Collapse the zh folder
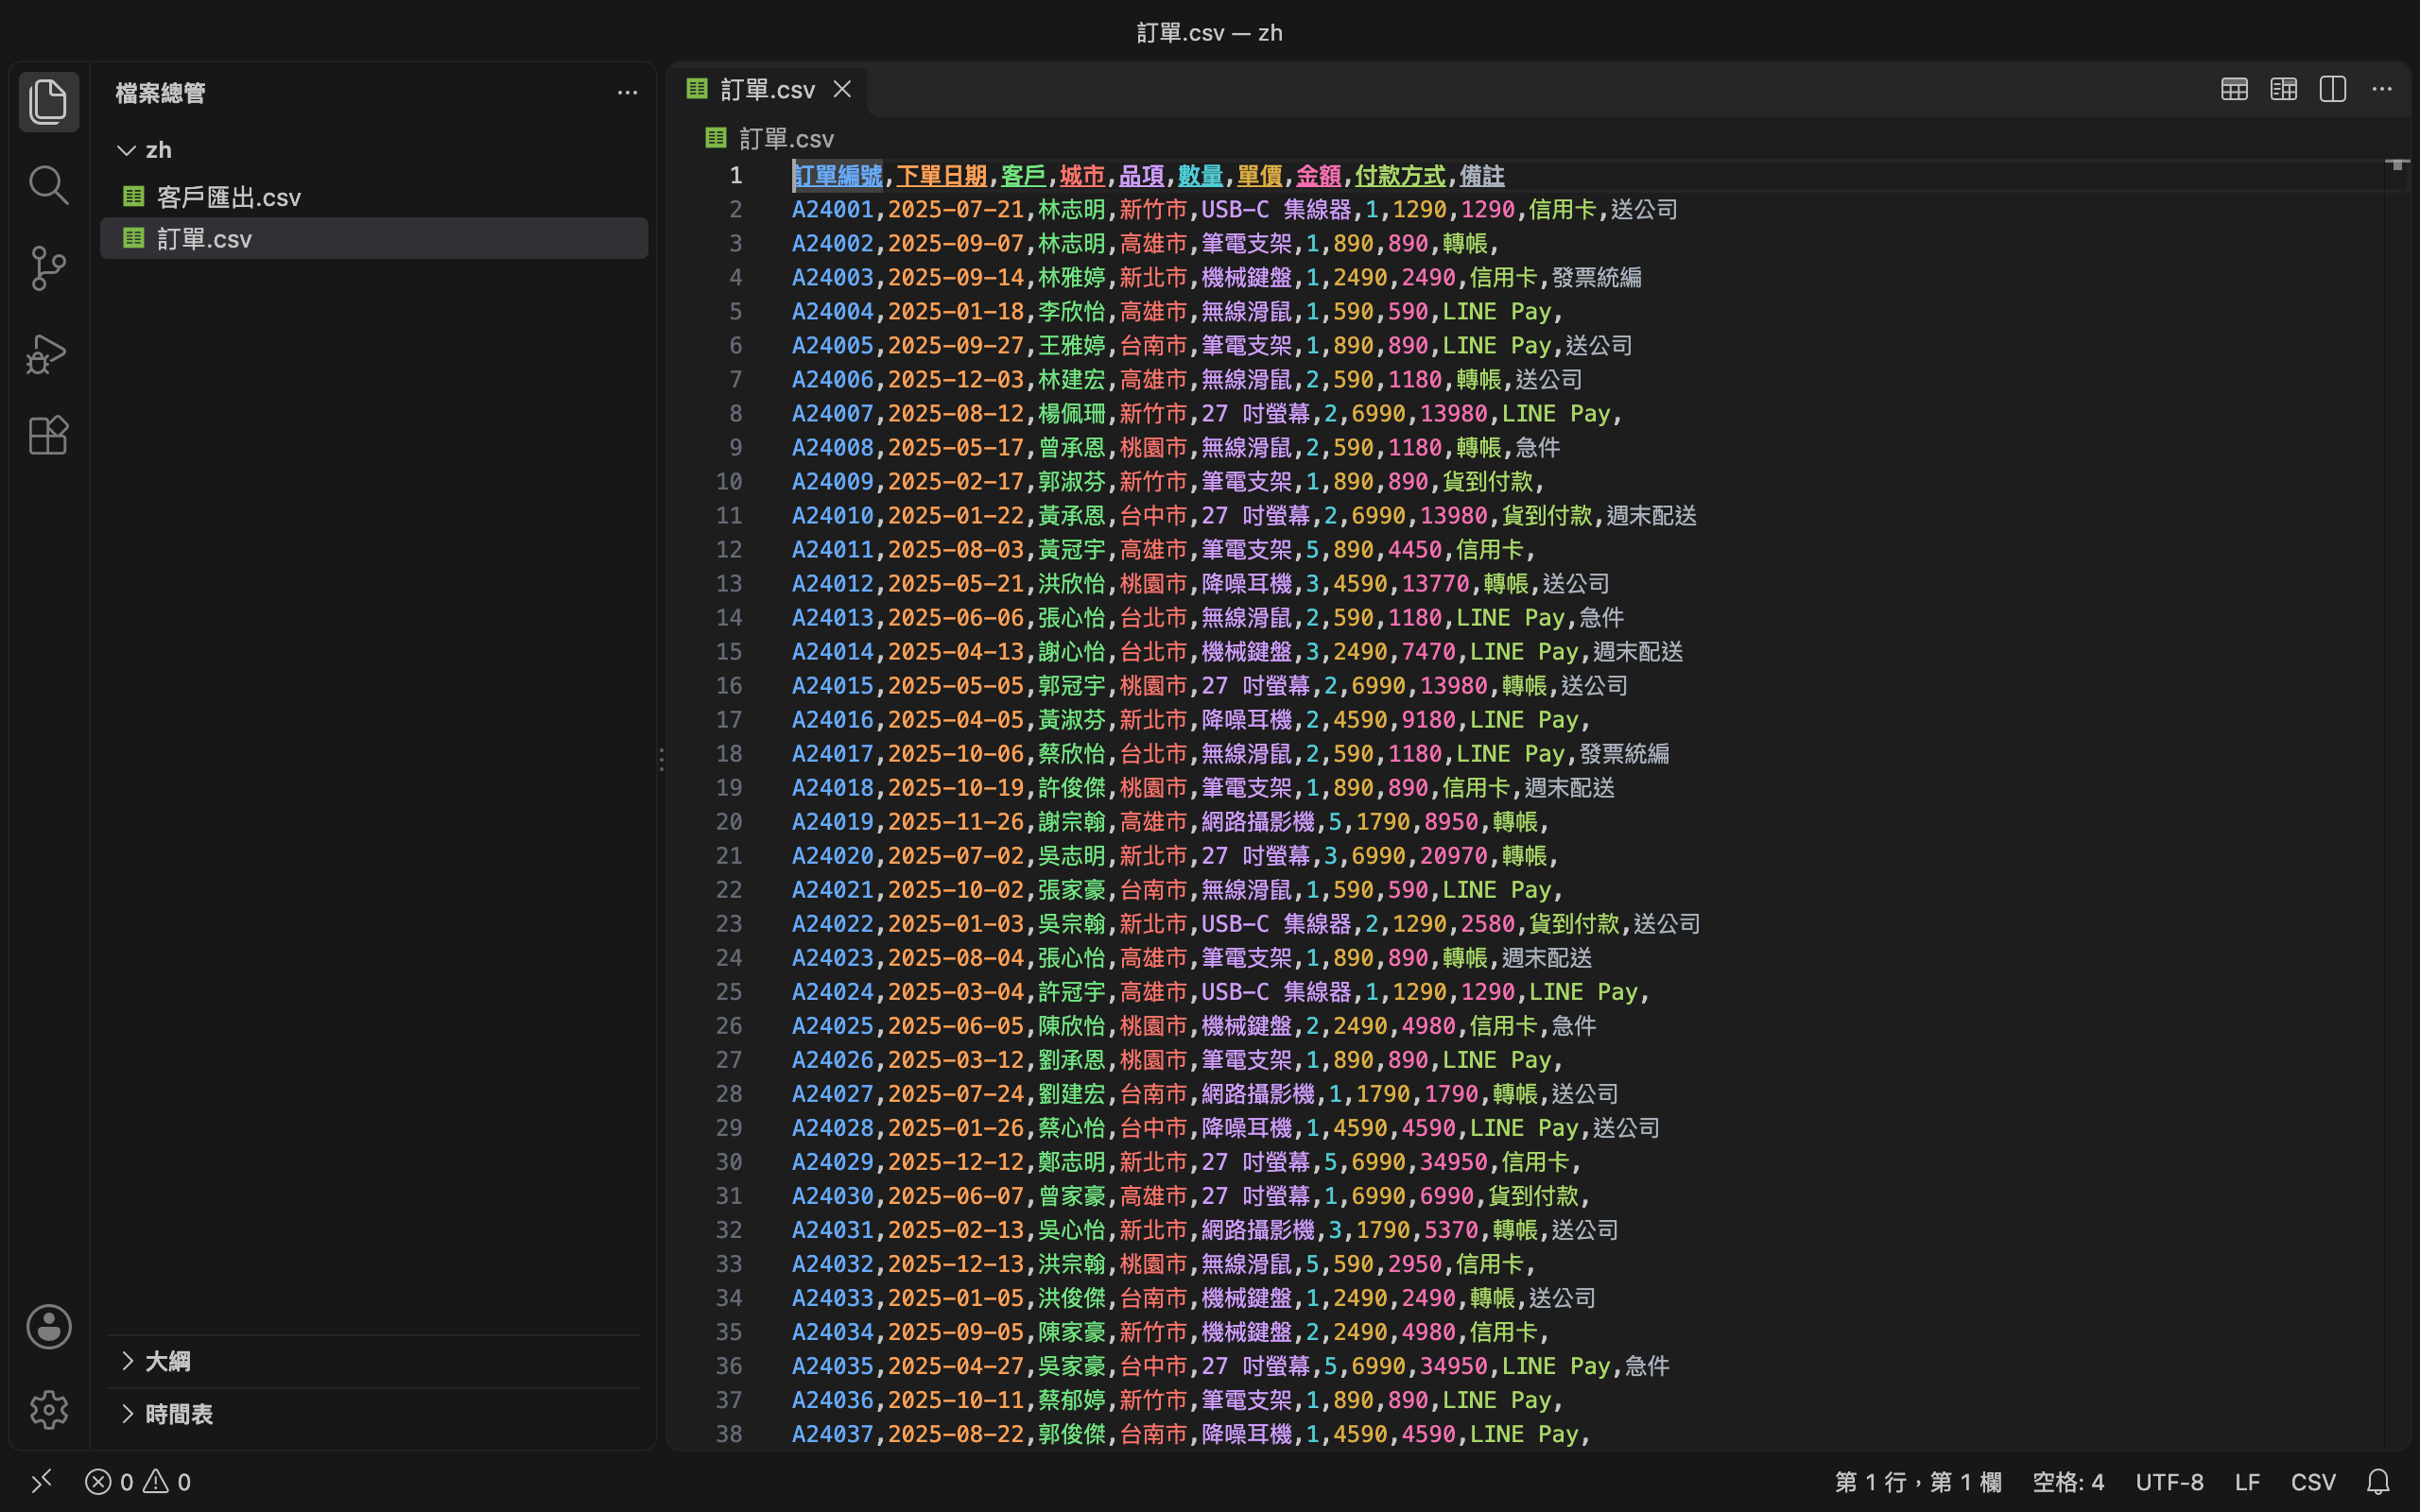 (x=126, y=150)
